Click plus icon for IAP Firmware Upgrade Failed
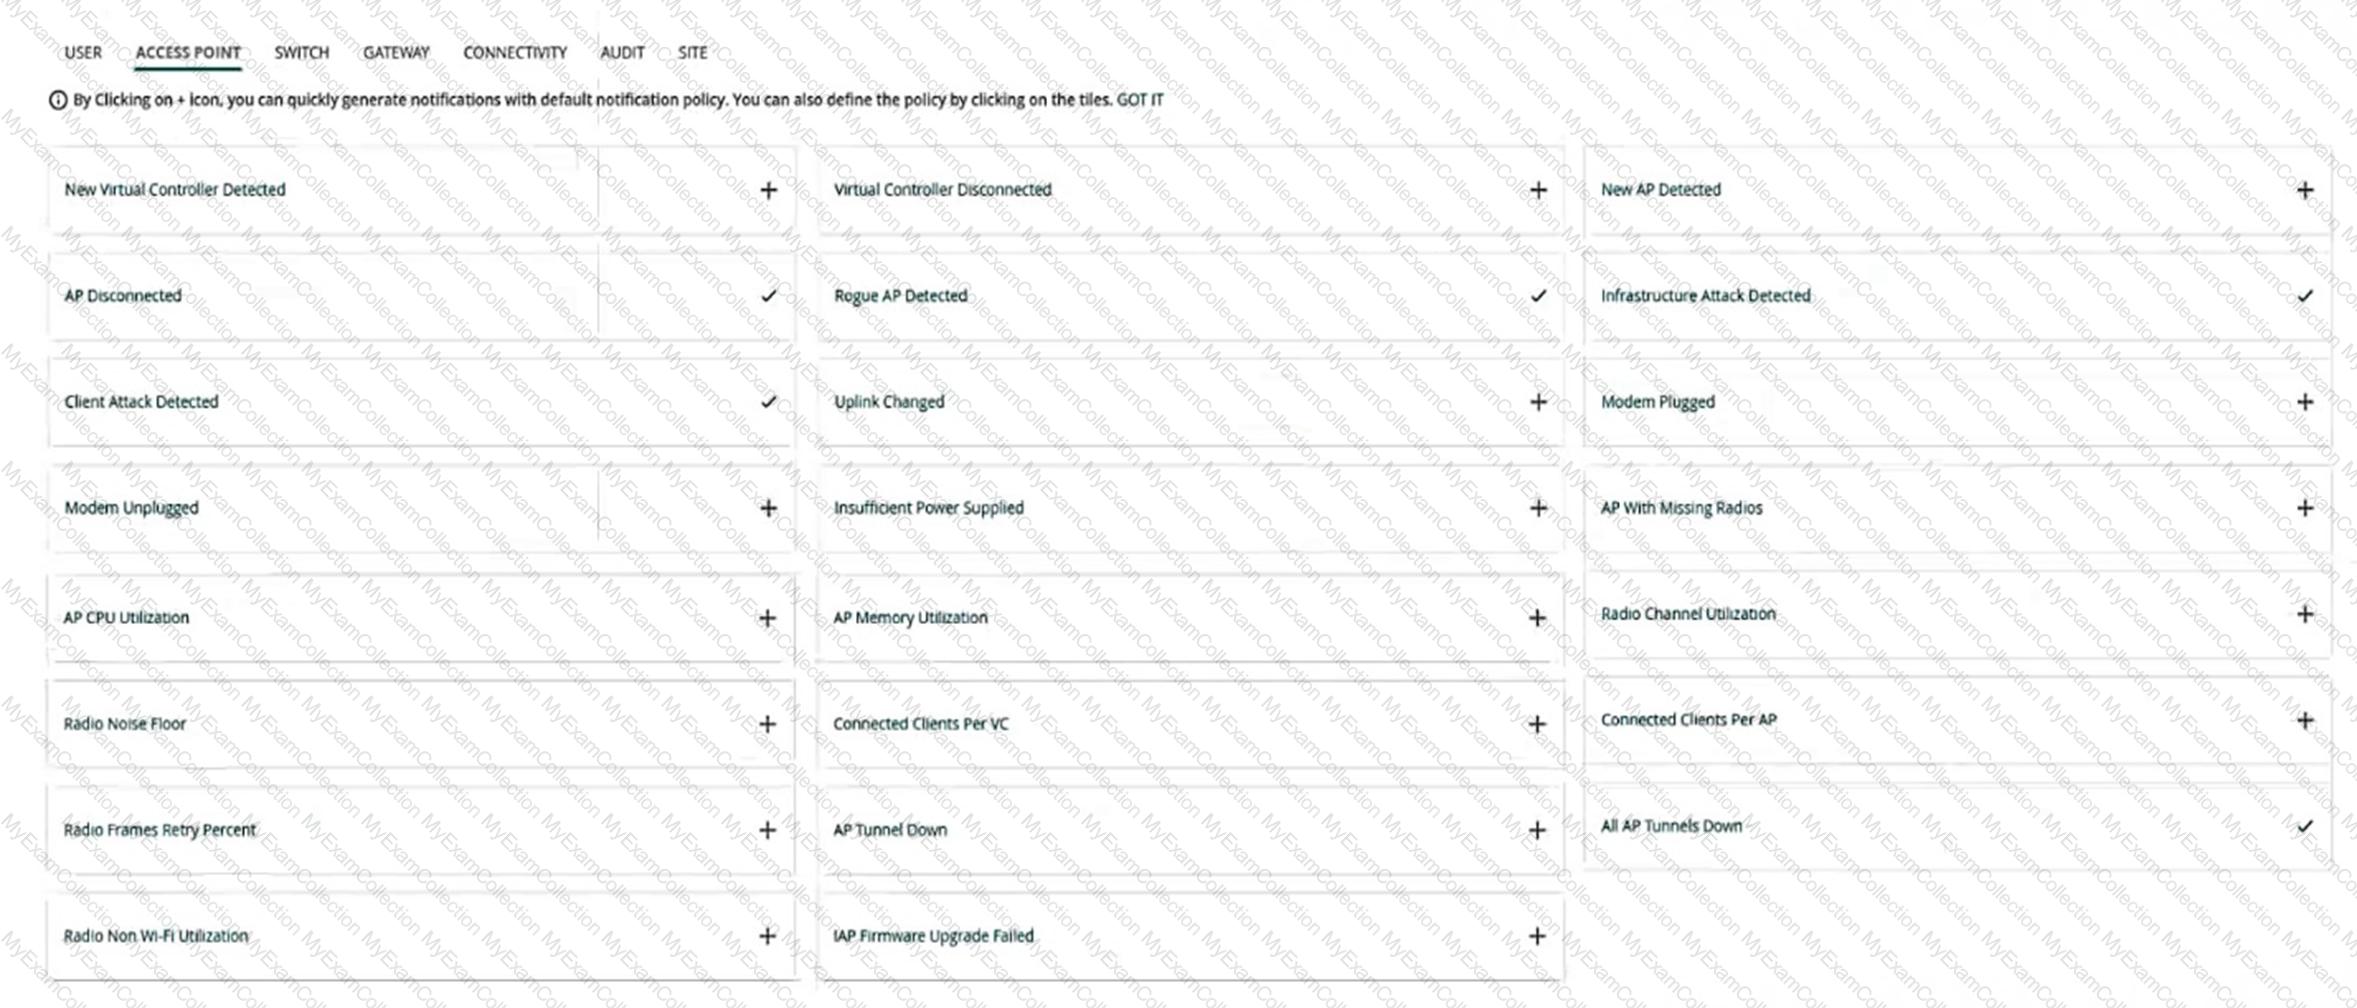 [1537, 936]
